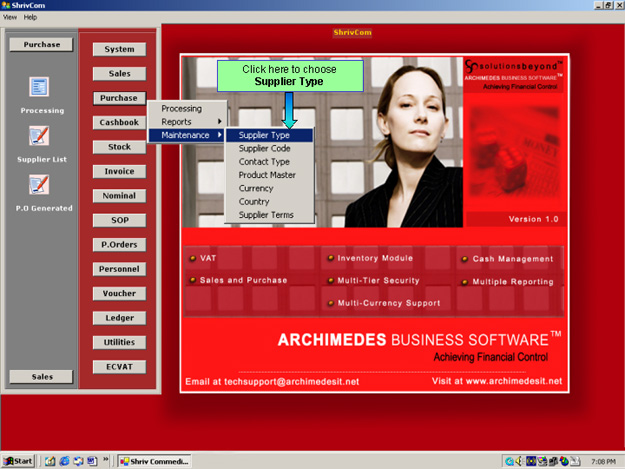This screenshot has width=625, height=469.
Task: Open the SOP module
Action: (119, 220)
